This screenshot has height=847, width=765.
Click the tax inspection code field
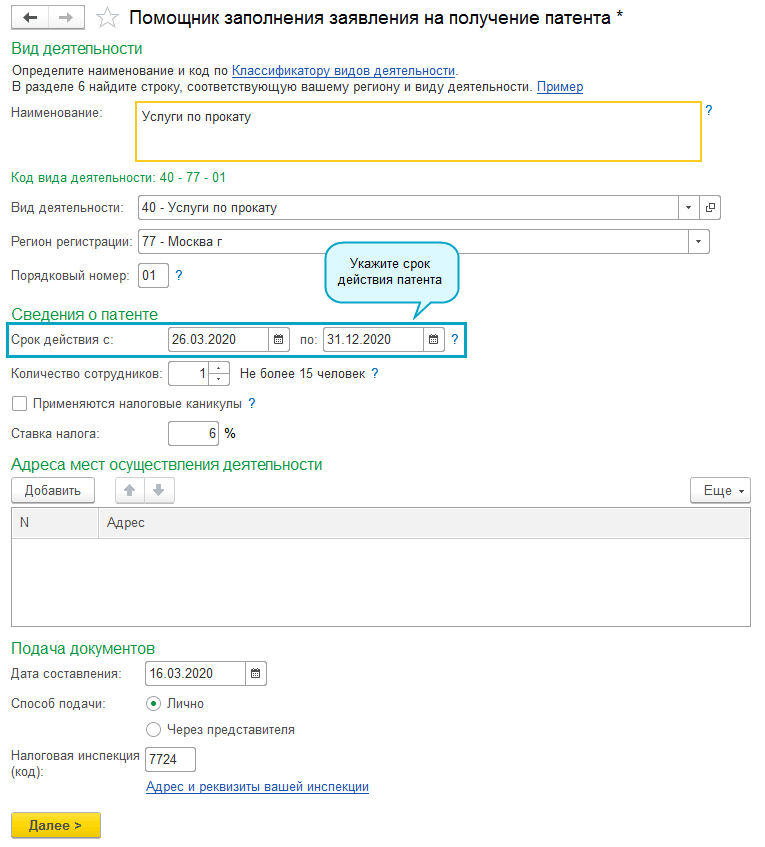pyautogui.click(x=170, y=759)
